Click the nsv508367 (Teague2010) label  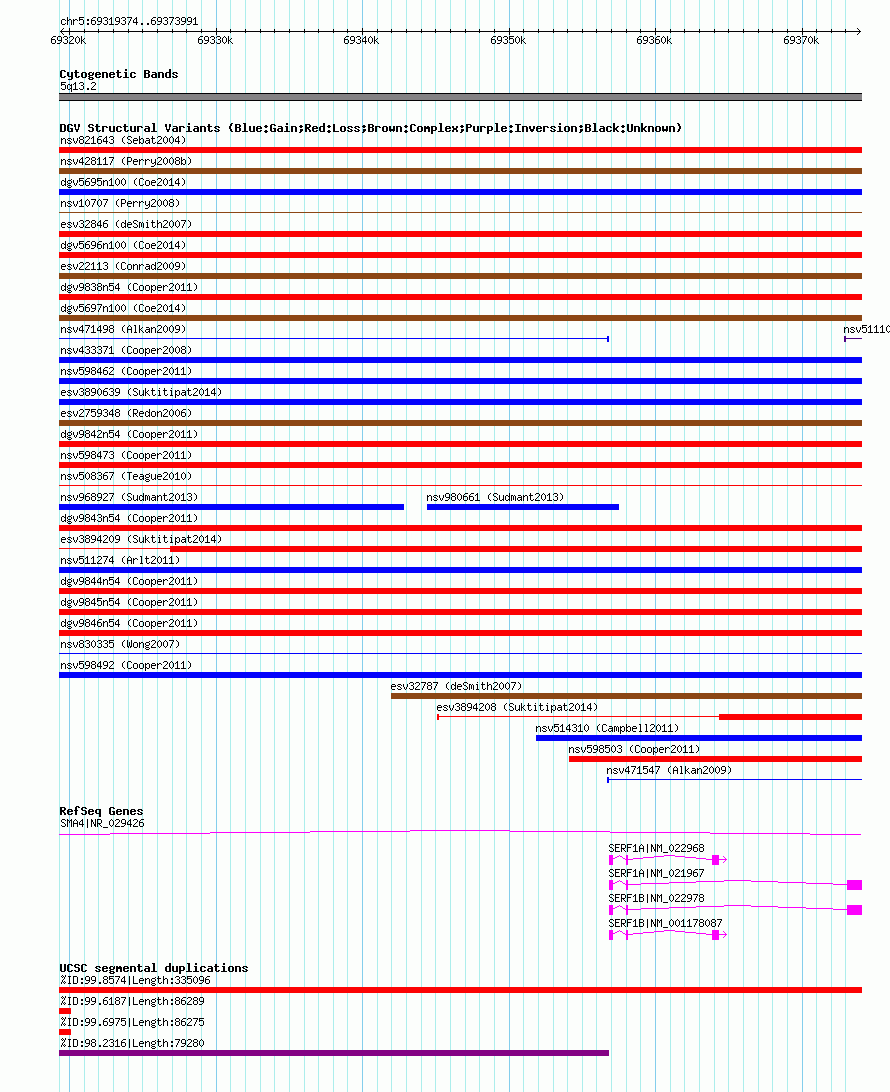pos(126,476)
